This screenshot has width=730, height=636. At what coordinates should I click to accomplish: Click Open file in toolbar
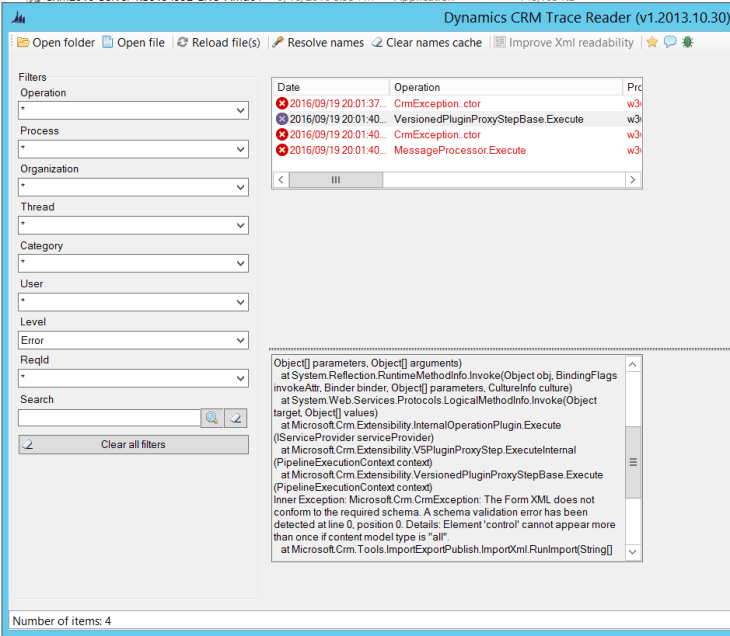[x=133, y=42]
